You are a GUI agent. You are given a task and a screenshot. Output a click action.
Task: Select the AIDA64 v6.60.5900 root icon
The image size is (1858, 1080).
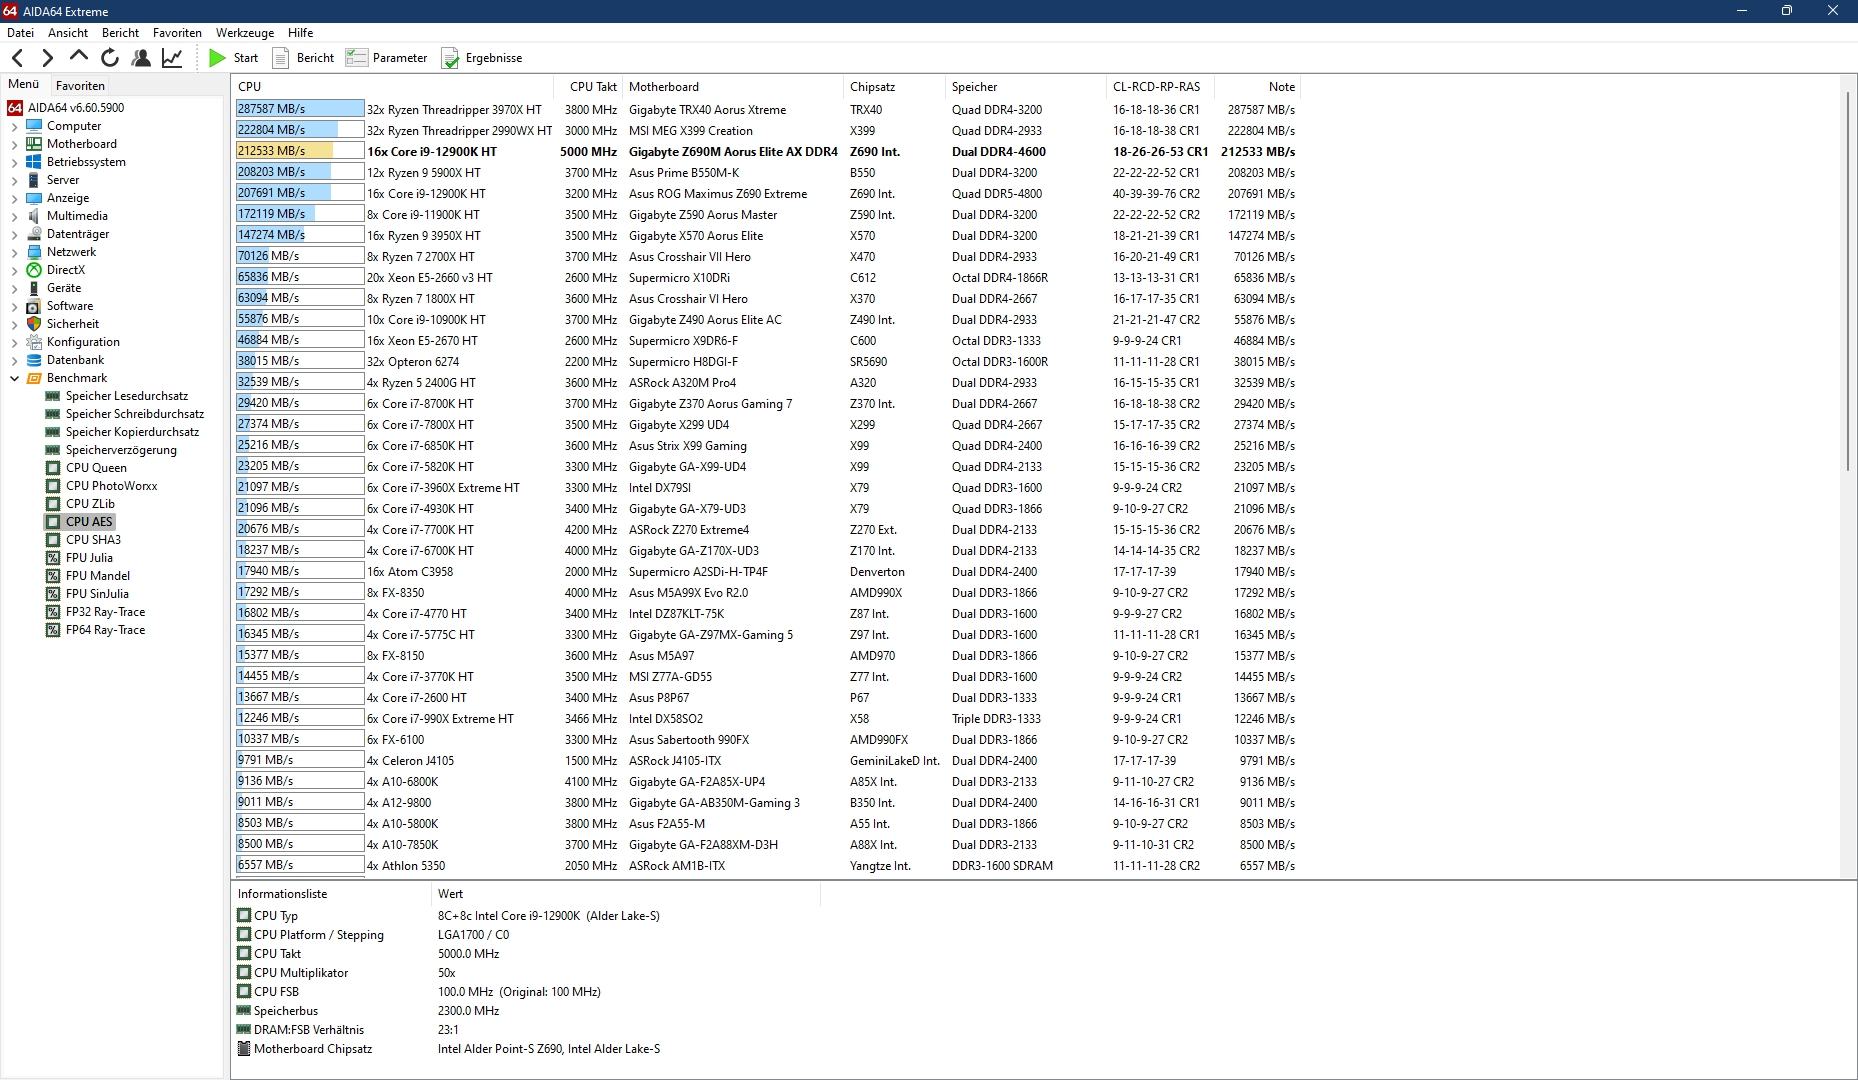click(x=15, y=108)
